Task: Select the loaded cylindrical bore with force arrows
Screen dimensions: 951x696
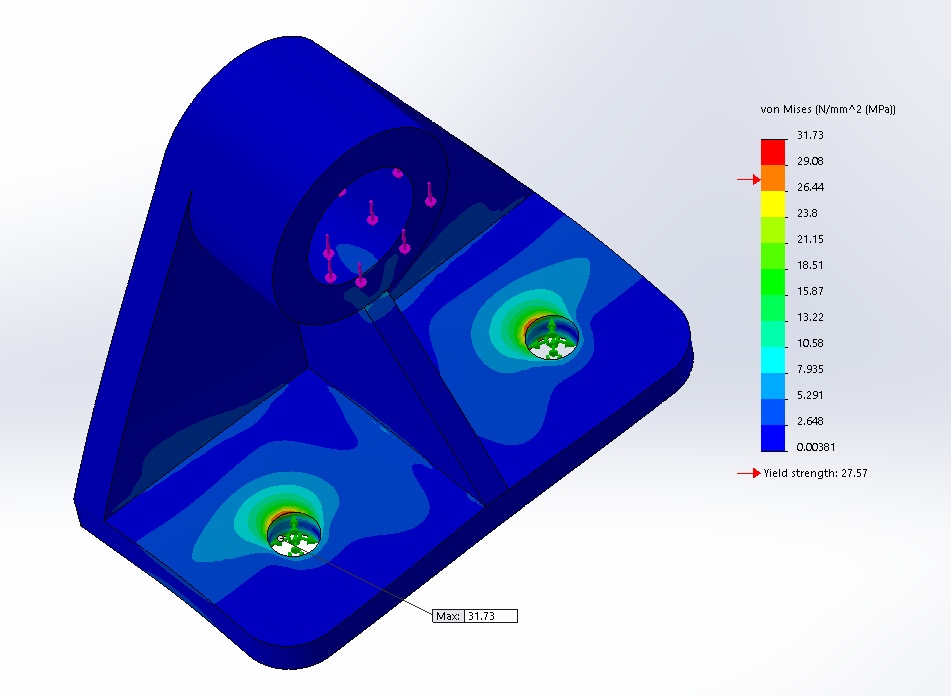Action: pos(362,226)
